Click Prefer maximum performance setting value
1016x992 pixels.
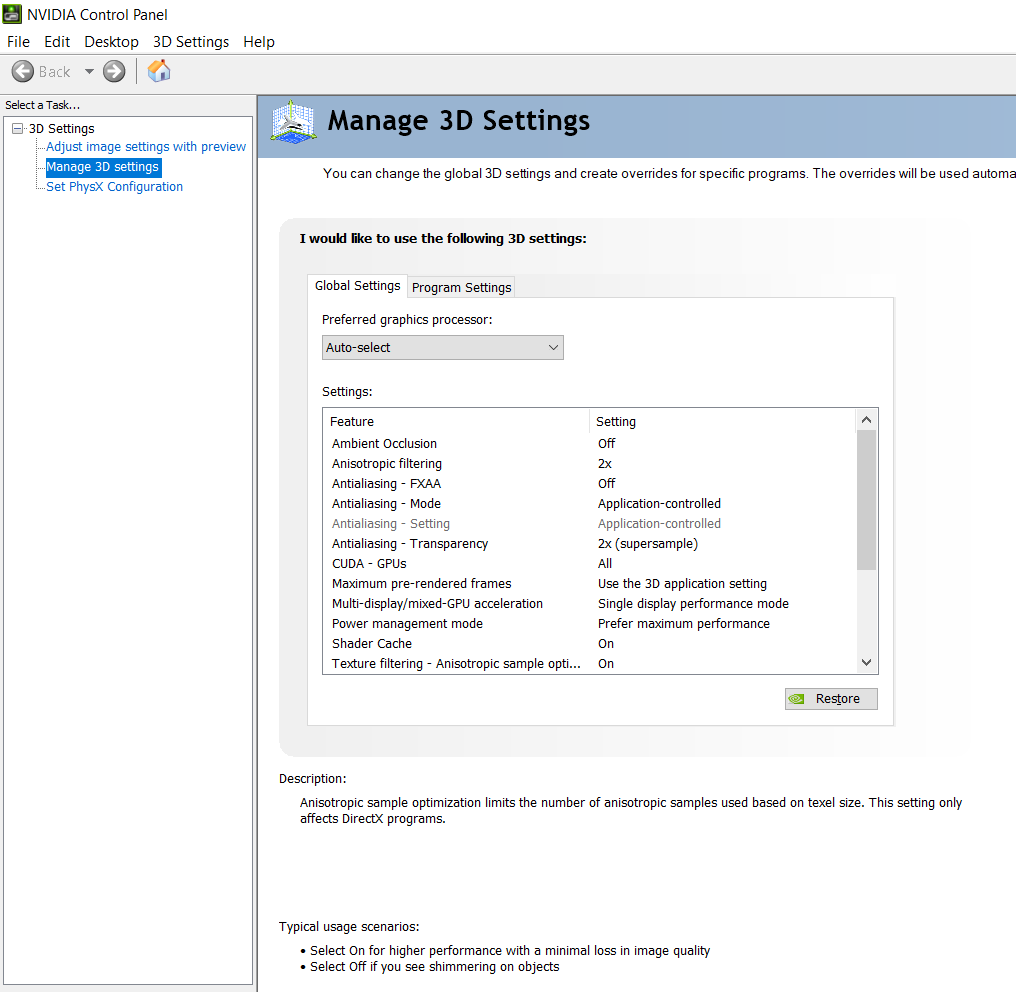[684, 624]
